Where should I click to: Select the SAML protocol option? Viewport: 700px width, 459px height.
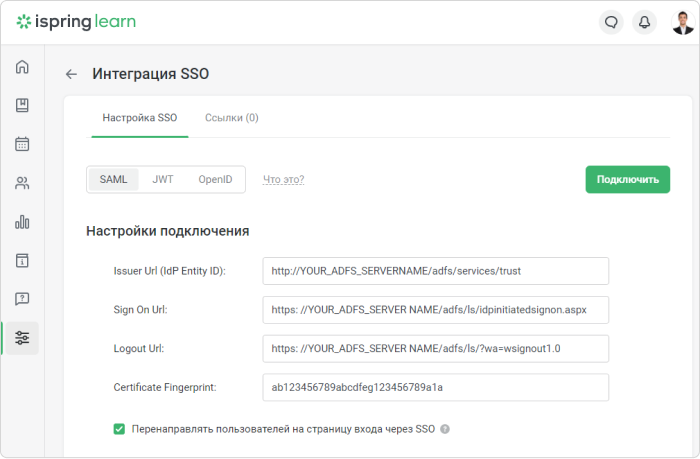(113, 179)
